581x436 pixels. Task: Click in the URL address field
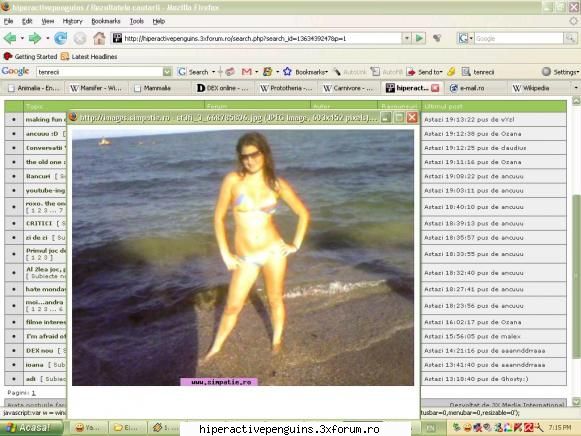(262, 38)
